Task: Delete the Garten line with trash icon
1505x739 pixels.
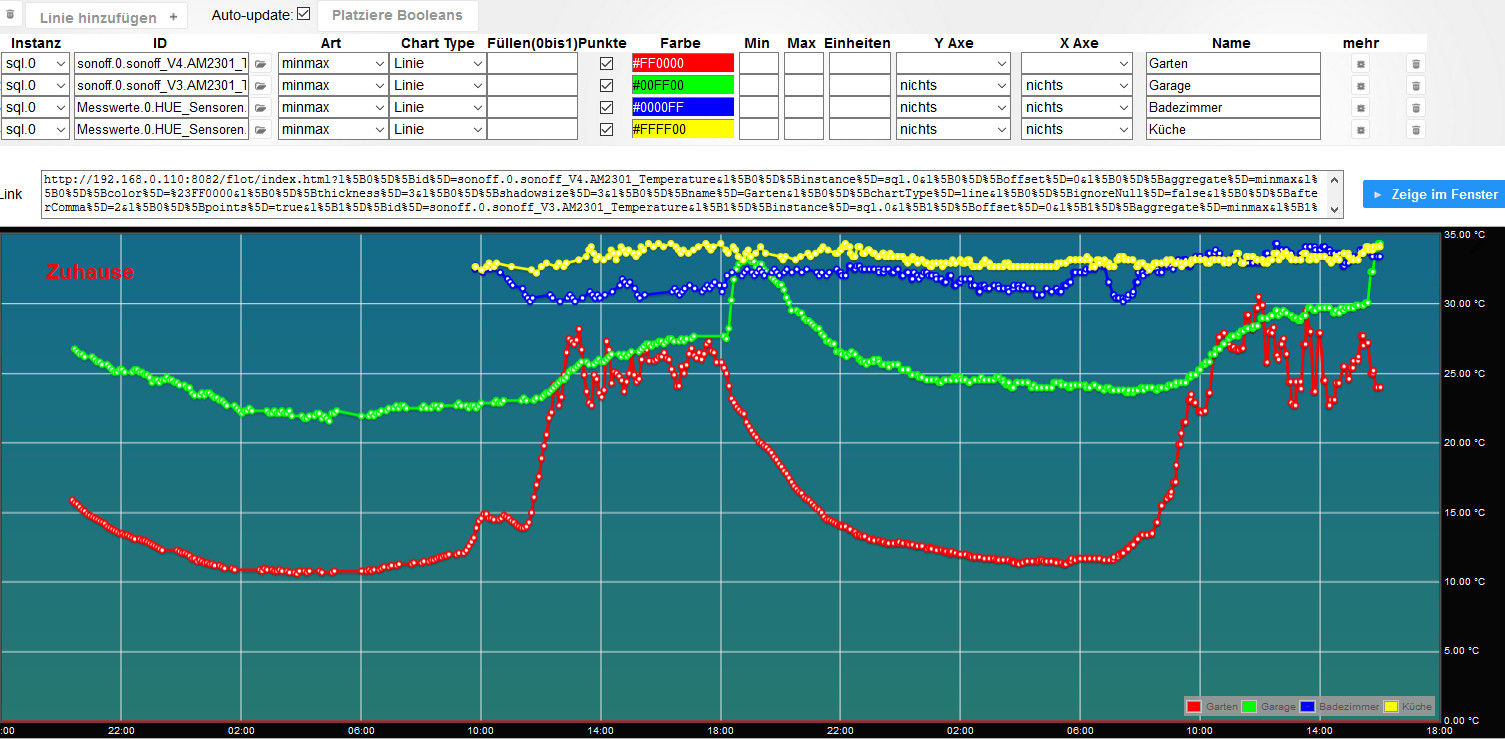Action: coord(1415,64)
